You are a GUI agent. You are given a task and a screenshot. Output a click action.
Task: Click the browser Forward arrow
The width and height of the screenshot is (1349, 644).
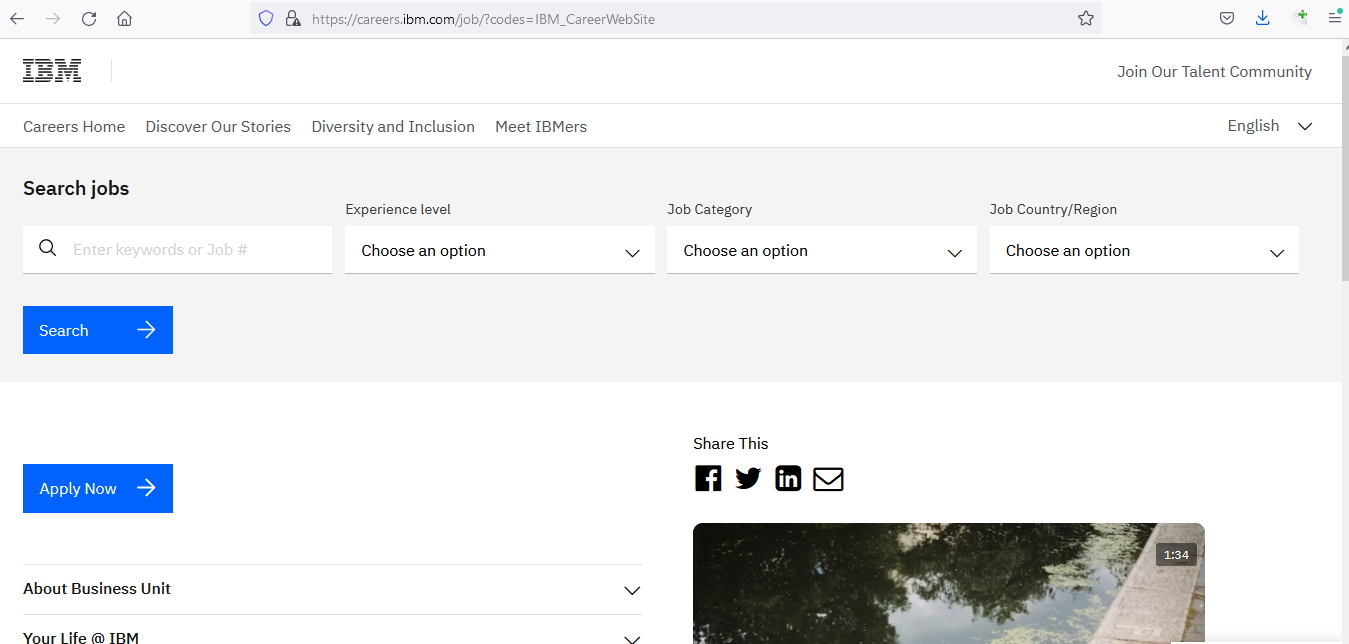(53, 18)
